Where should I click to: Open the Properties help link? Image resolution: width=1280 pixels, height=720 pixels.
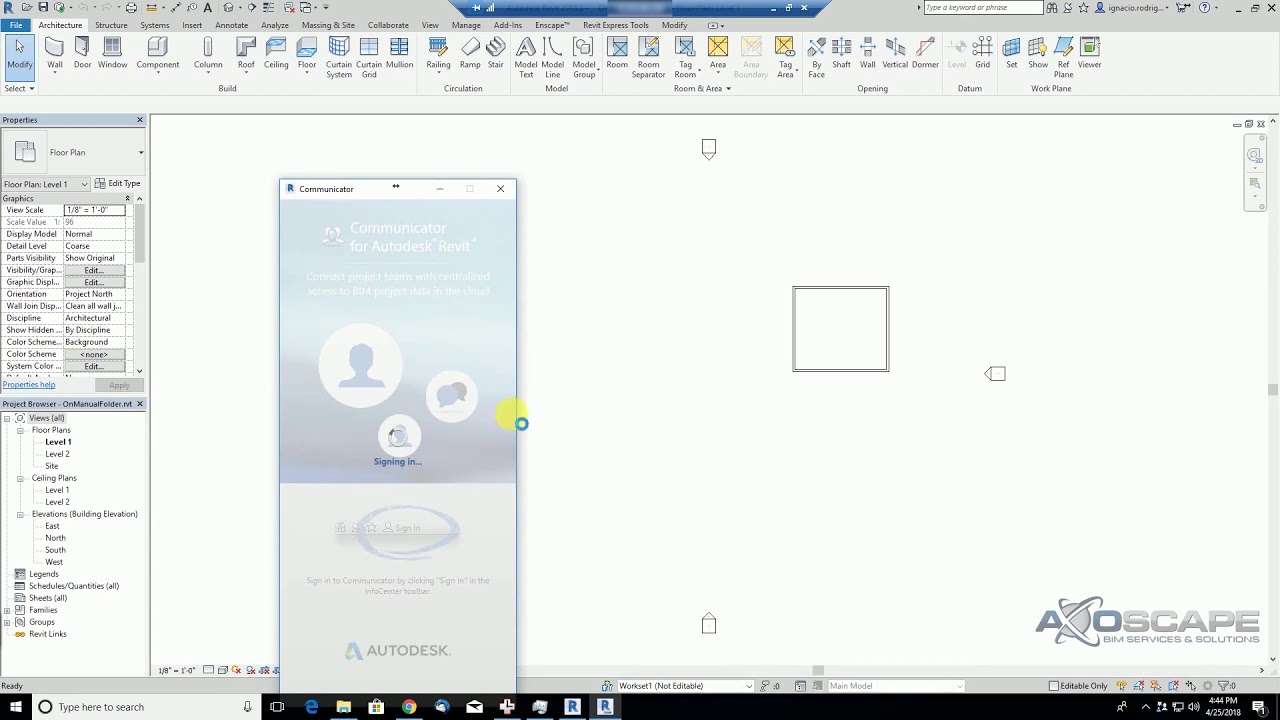29,385
